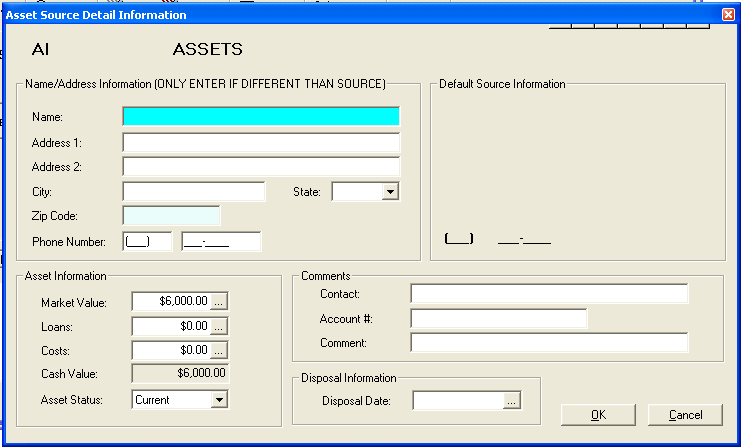
Task: Click the Asset Source Detail Information title
Action: click(x=96, y=15)
